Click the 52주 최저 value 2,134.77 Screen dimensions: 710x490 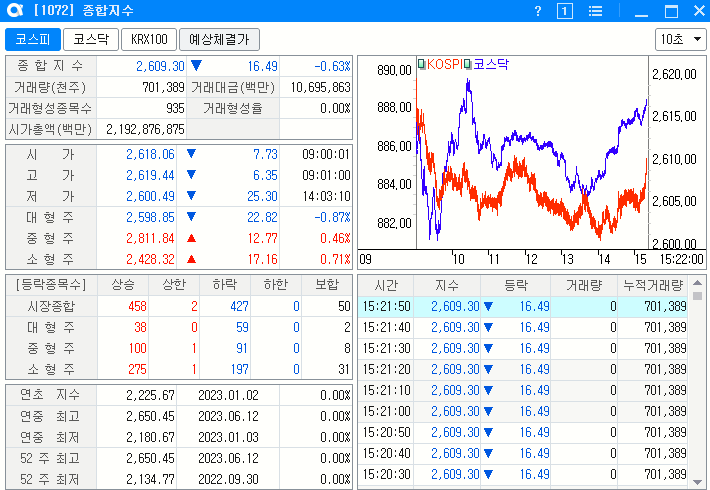[x=150, y=479]
